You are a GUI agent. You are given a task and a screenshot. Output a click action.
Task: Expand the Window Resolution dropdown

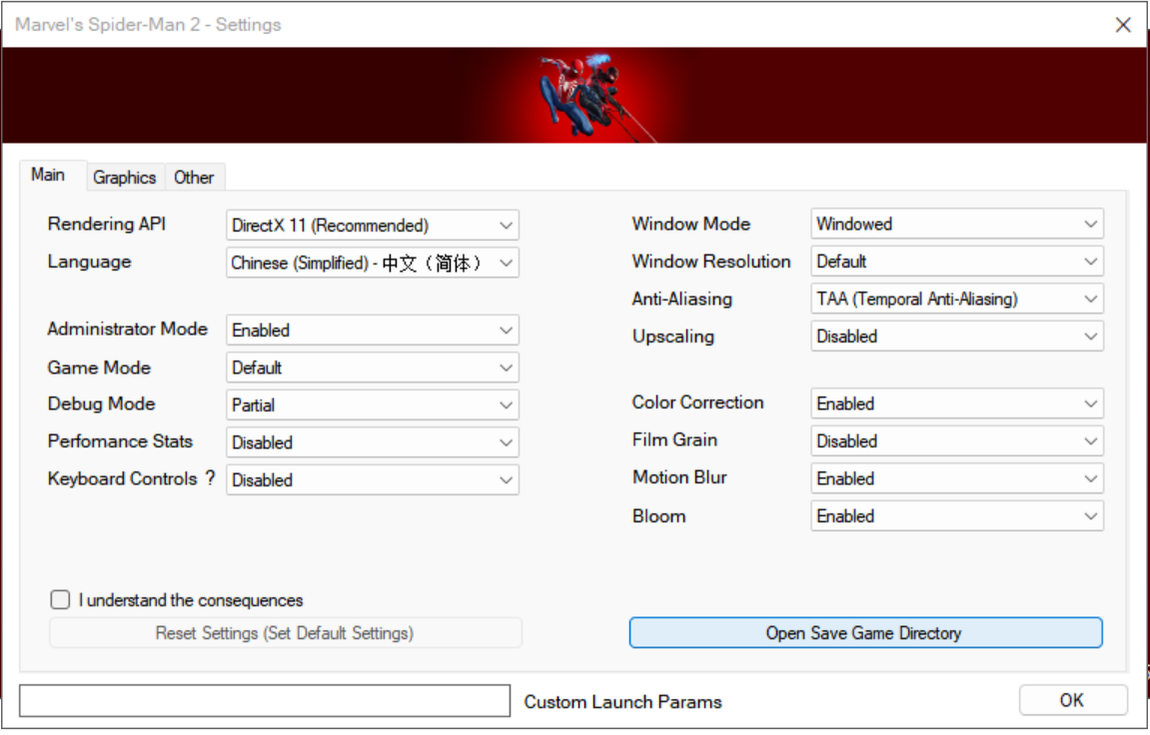(x=957, y=261)
